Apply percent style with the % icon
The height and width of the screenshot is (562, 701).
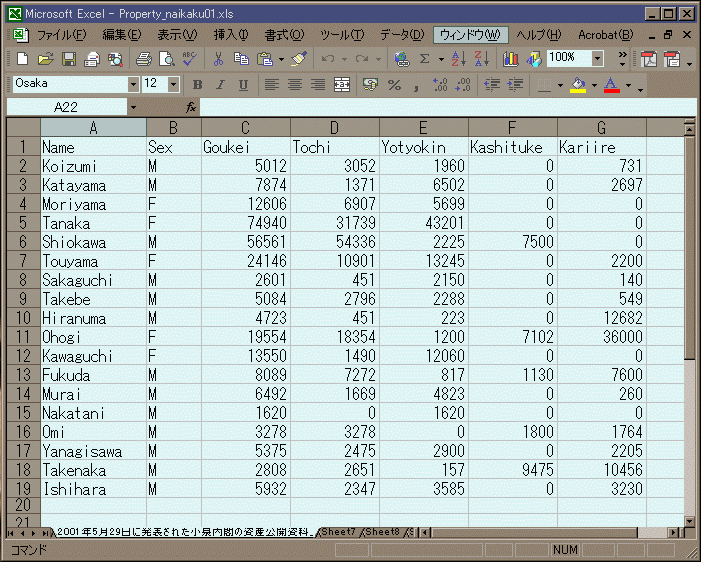(394, 85)
